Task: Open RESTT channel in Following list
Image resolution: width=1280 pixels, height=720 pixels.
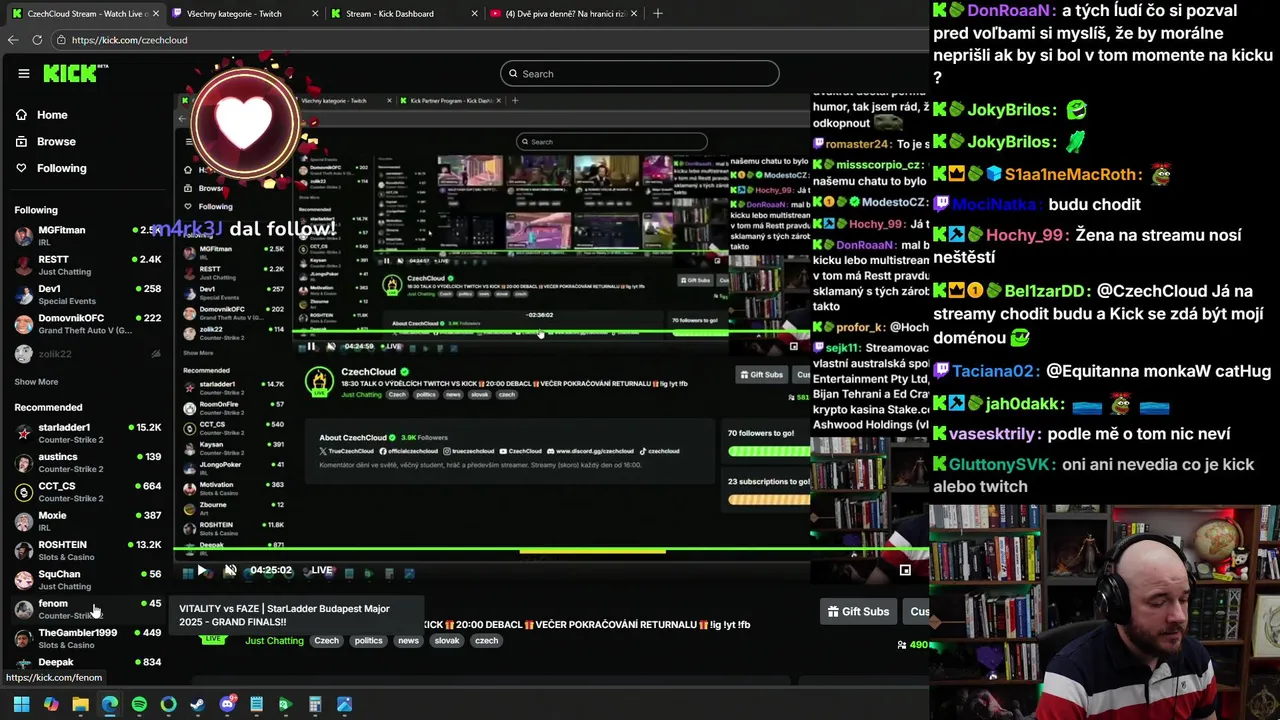Action: [x=88, y=265]
